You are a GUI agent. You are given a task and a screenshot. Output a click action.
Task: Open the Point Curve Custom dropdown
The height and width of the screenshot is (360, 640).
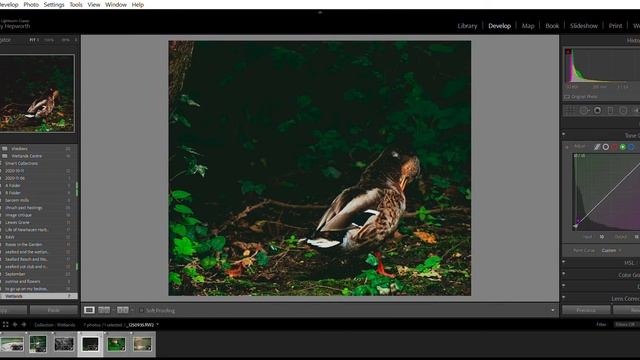611,251
